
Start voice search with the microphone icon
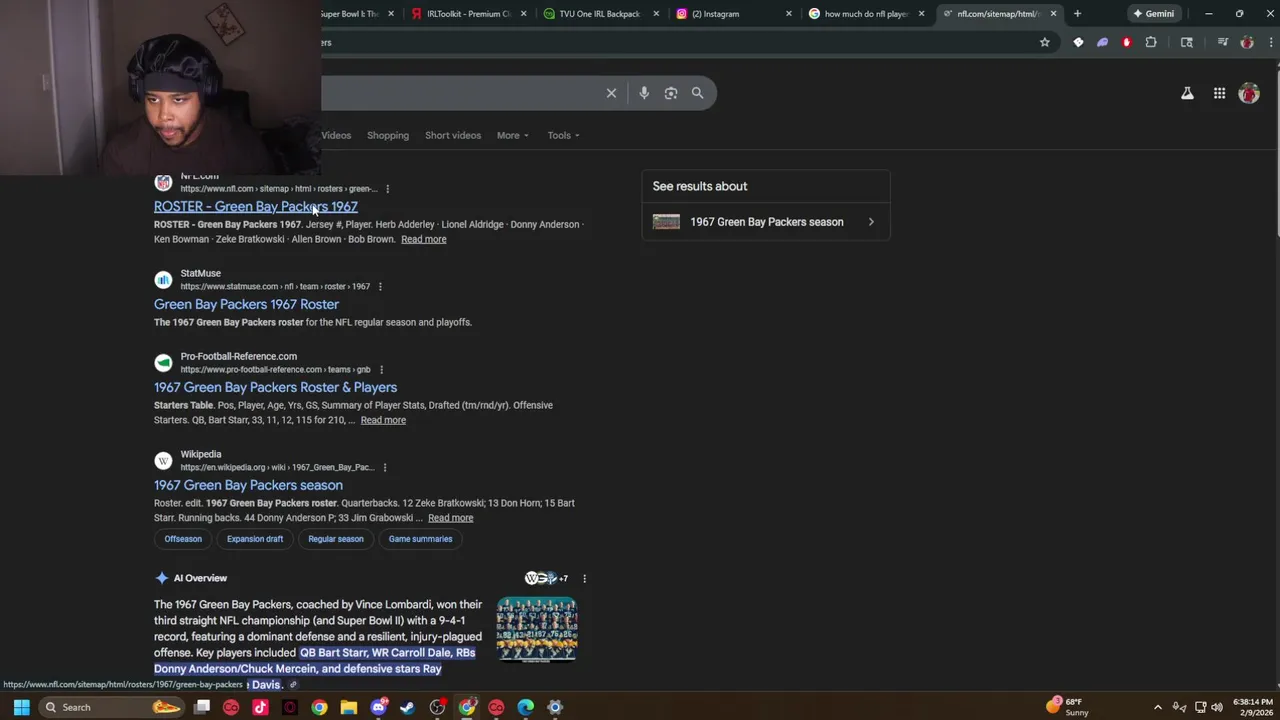pos(644,93)
